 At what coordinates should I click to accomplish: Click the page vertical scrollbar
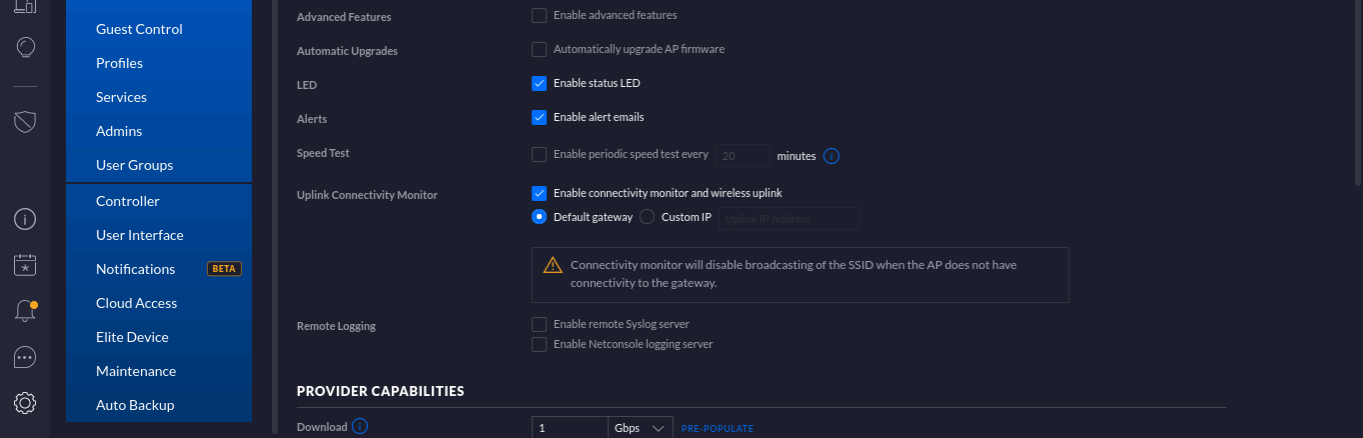[x=1357, y=92]
